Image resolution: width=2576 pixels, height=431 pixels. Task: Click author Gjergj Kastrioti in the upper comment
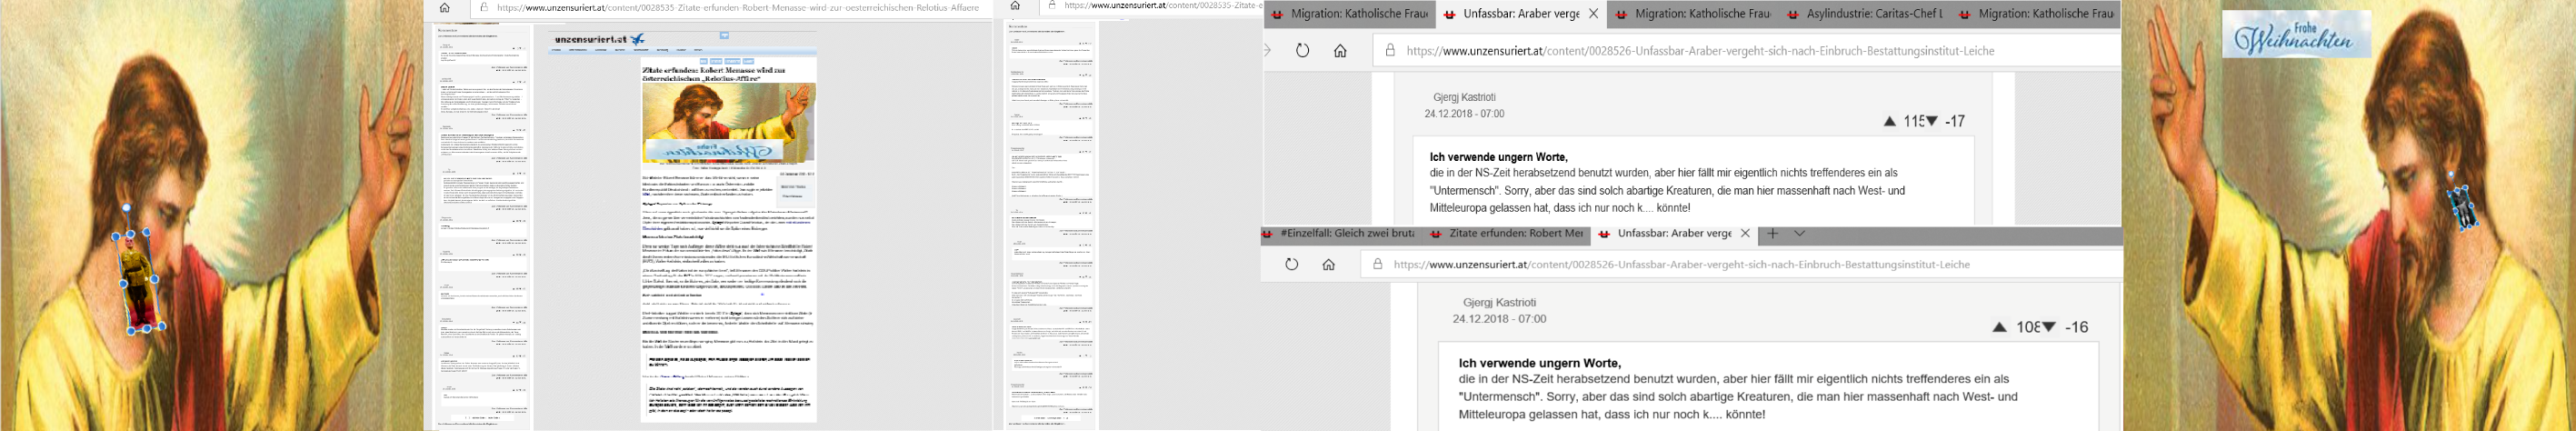[1464, 97]
